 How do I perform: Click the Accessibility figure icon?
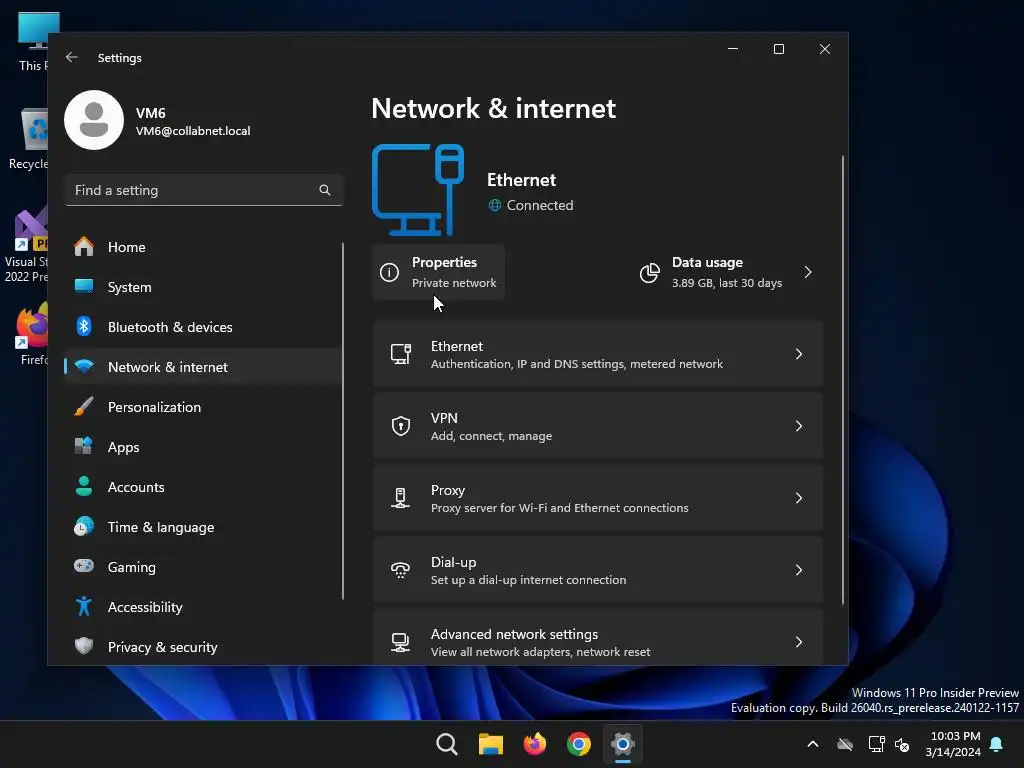(x=84, y=607)
